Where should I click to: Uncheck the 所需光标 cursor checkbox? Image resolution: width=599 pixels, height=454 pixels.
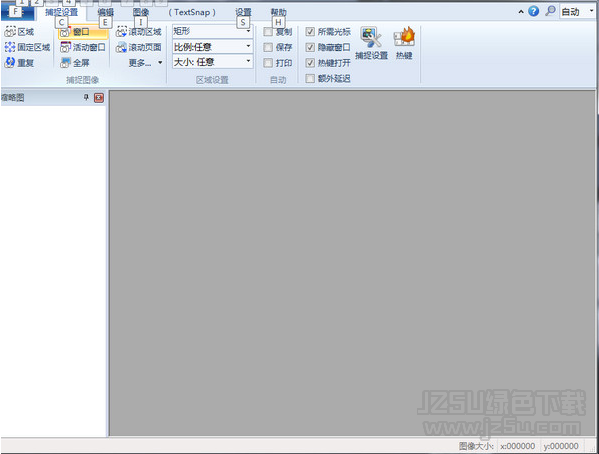(x=310, y=32)
